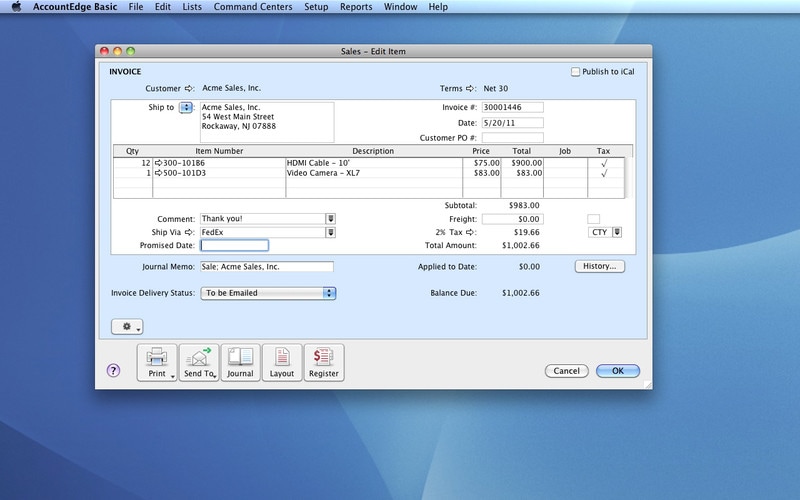Open the Ship to address selector
800x500 pixels.
[186, 108]
